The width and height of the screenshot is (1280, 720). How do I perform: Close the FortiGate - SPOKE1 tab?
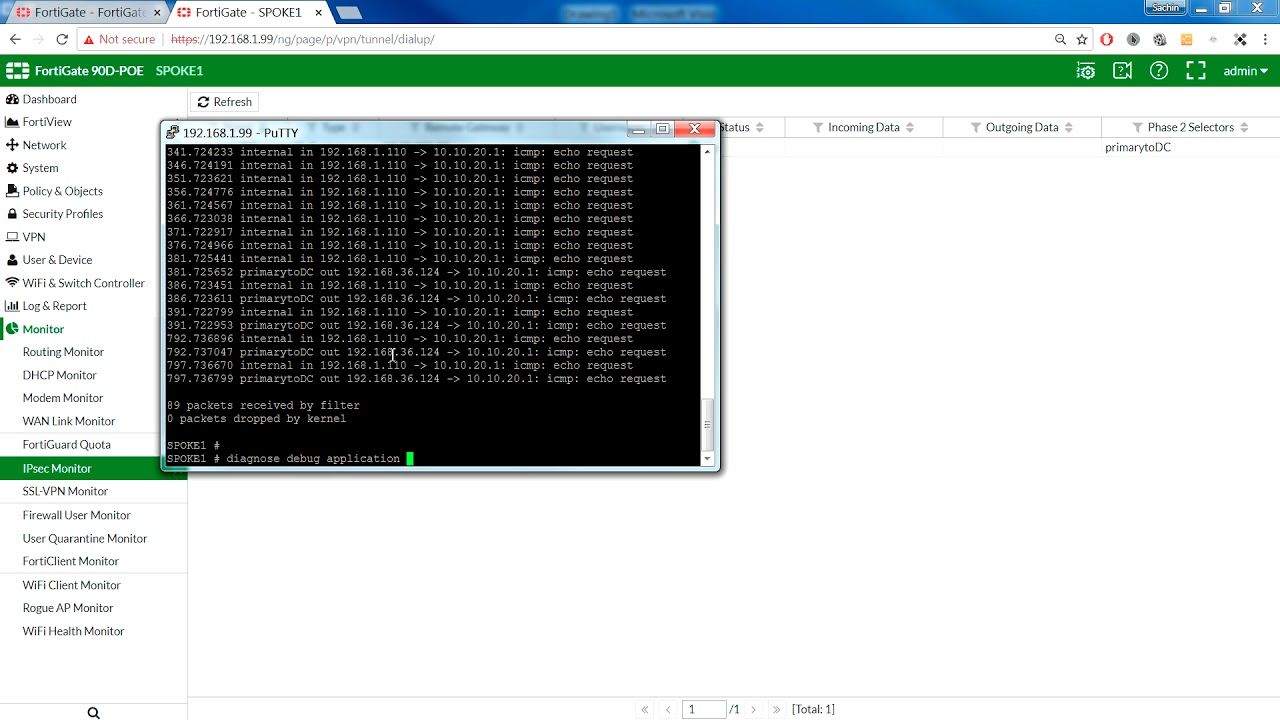coord(317,13)
